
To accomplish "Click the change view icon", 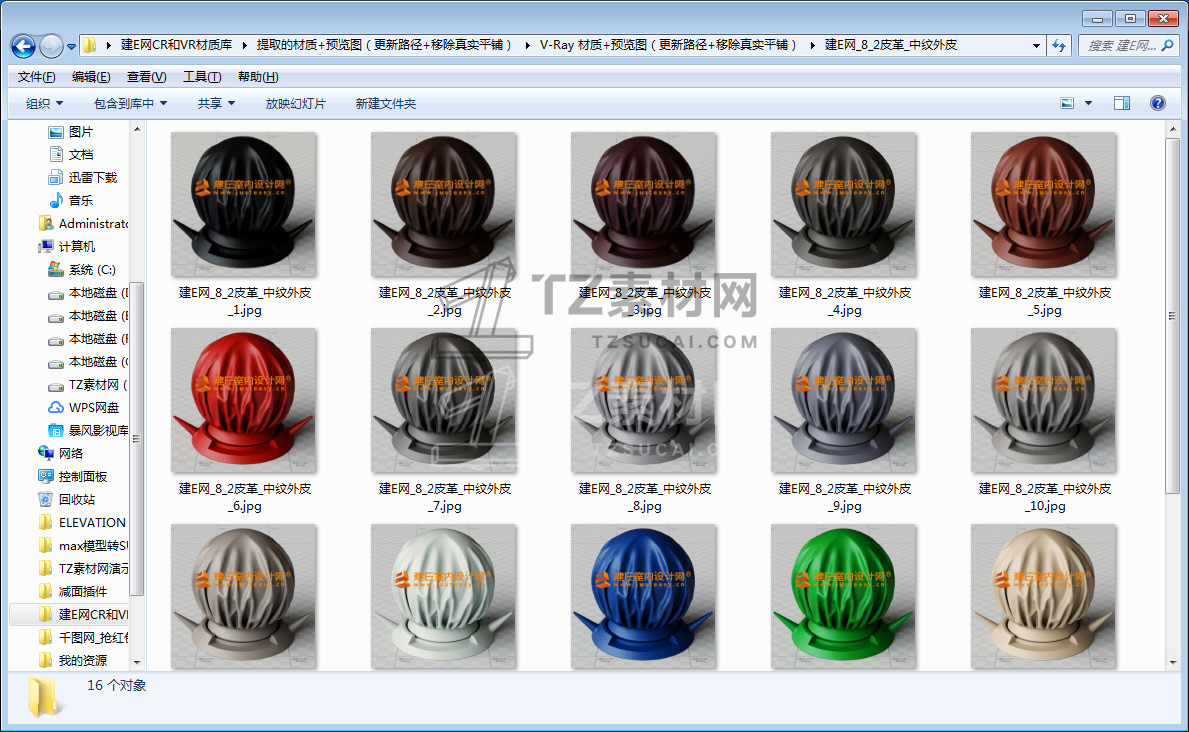I will (1067, 103).
